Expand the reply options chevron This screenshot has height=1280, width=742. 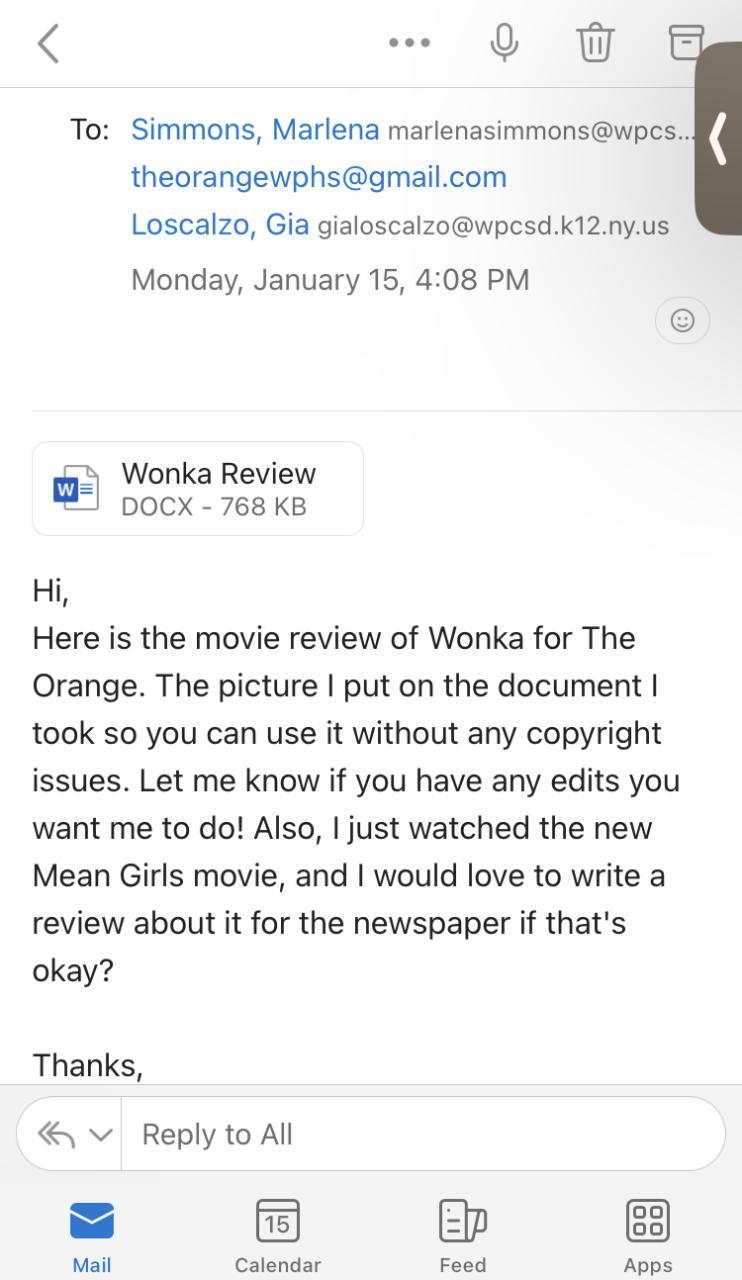pyautogui.click(x=100, y=1134)
